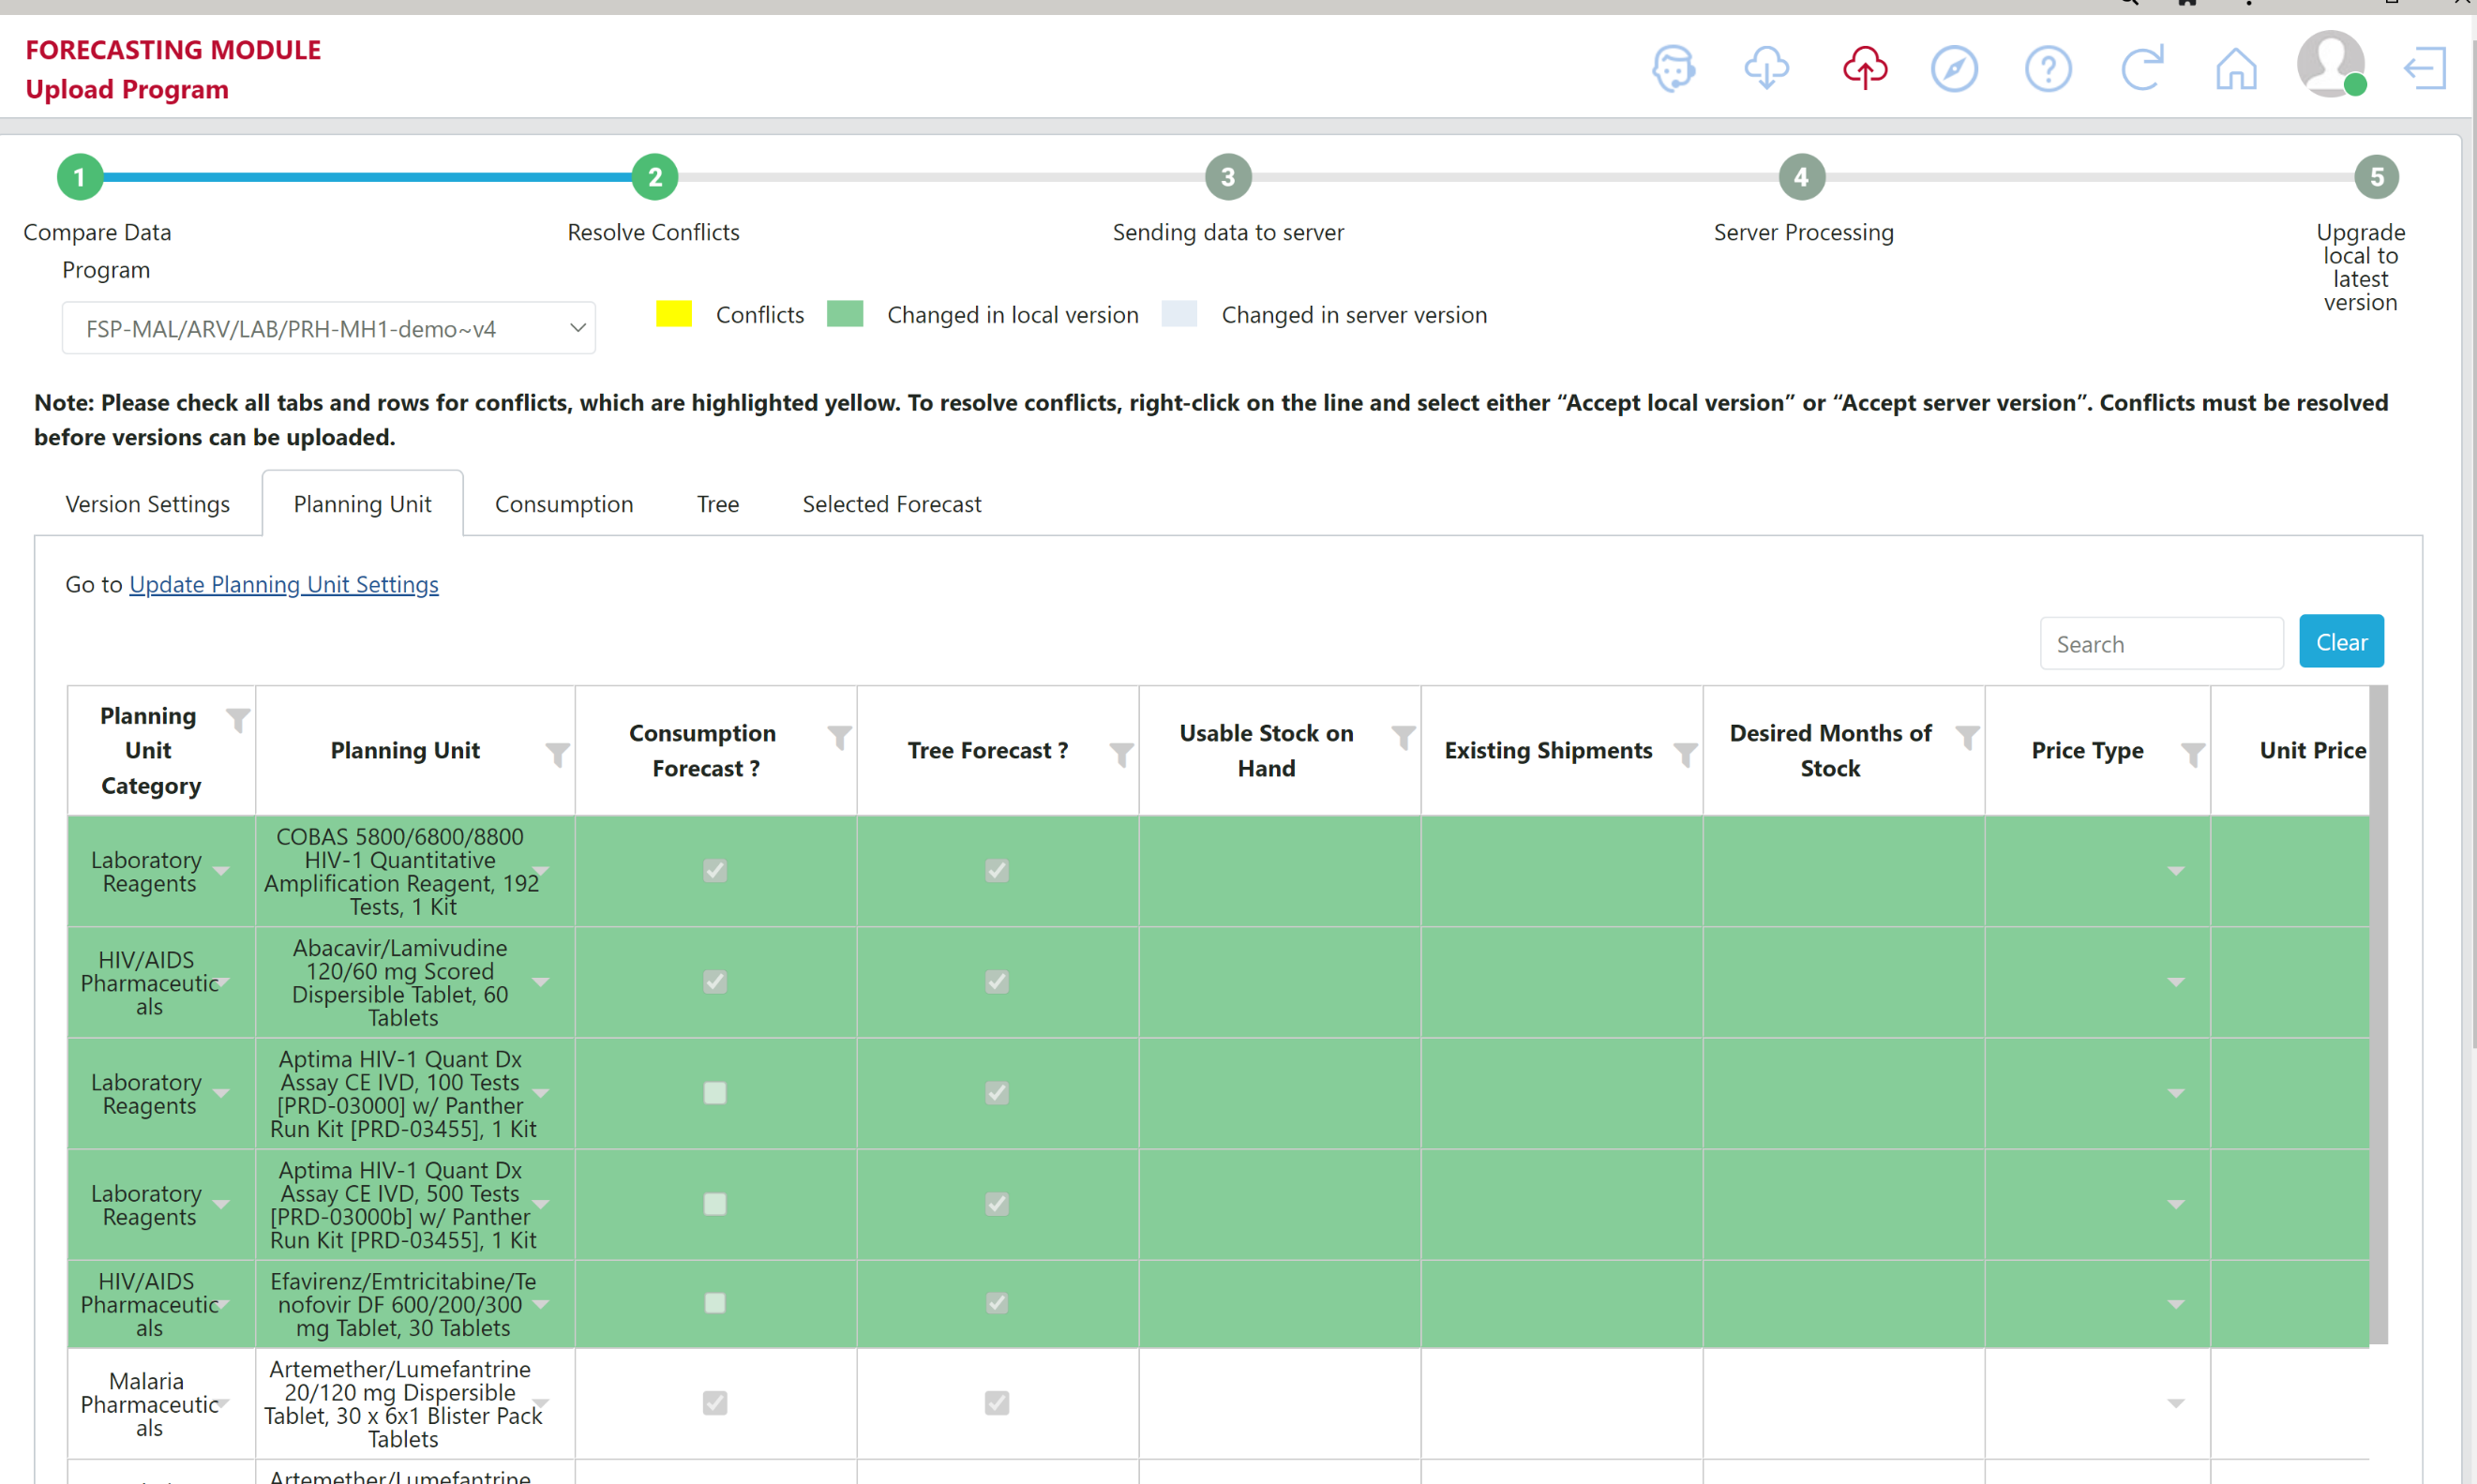
Task: Open the help question mark icon
Action: tap(2048, 69)
